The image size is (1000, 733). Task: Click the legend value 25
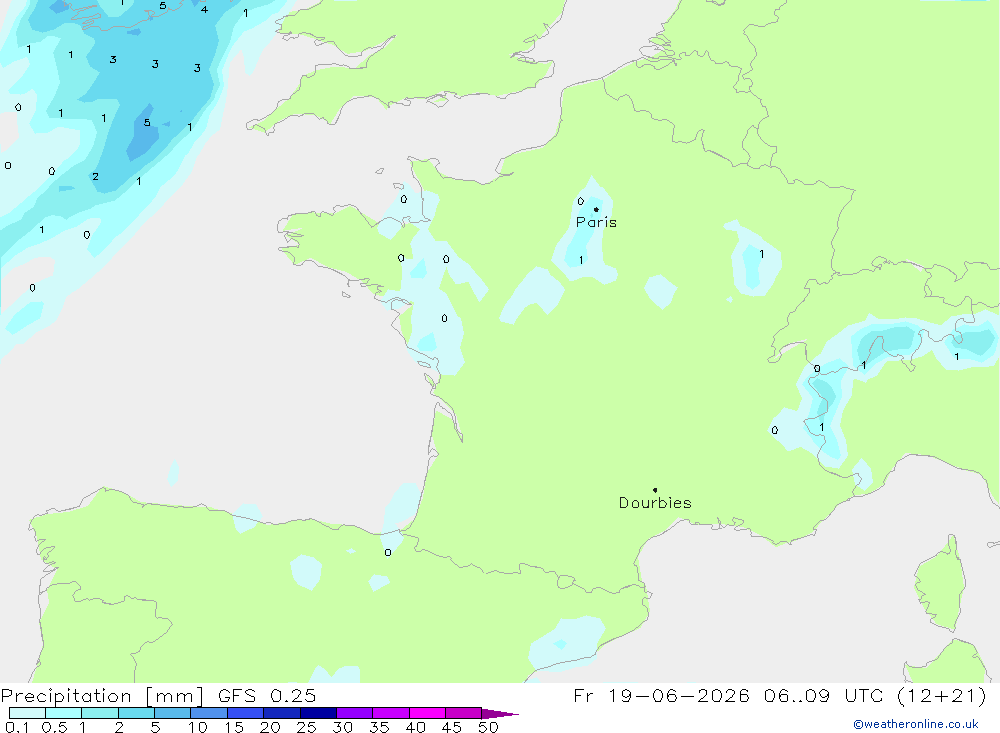306,727
